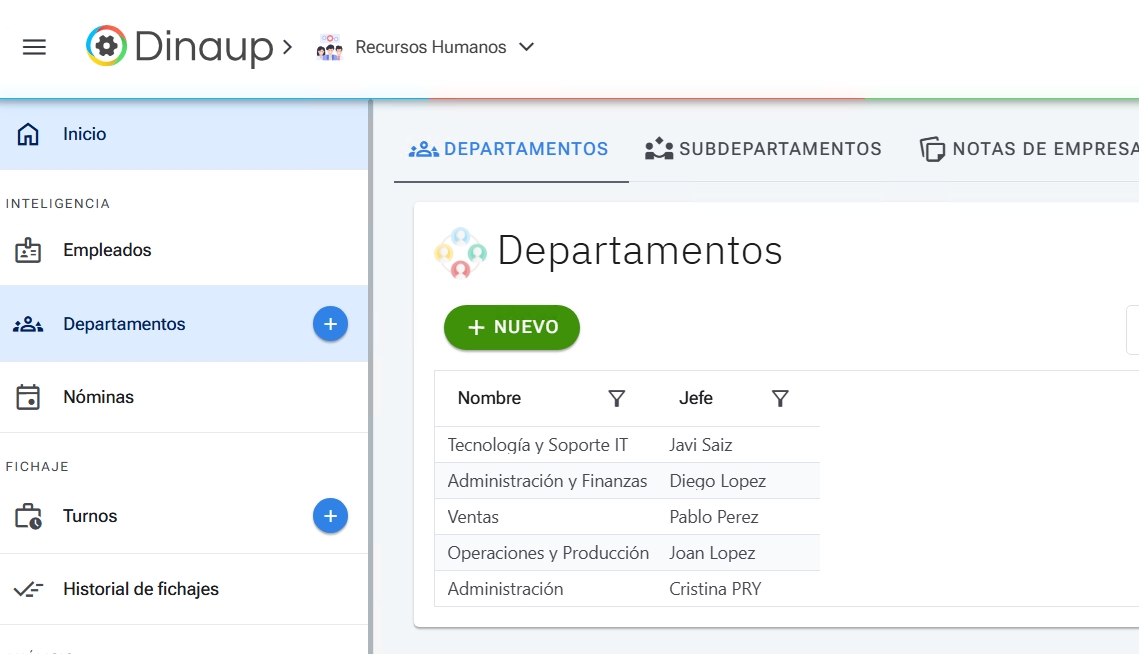This screenshot has height=654, width=1139.
Task: Click the Empleados badge icon in sidebar
Action: point(28,250)
